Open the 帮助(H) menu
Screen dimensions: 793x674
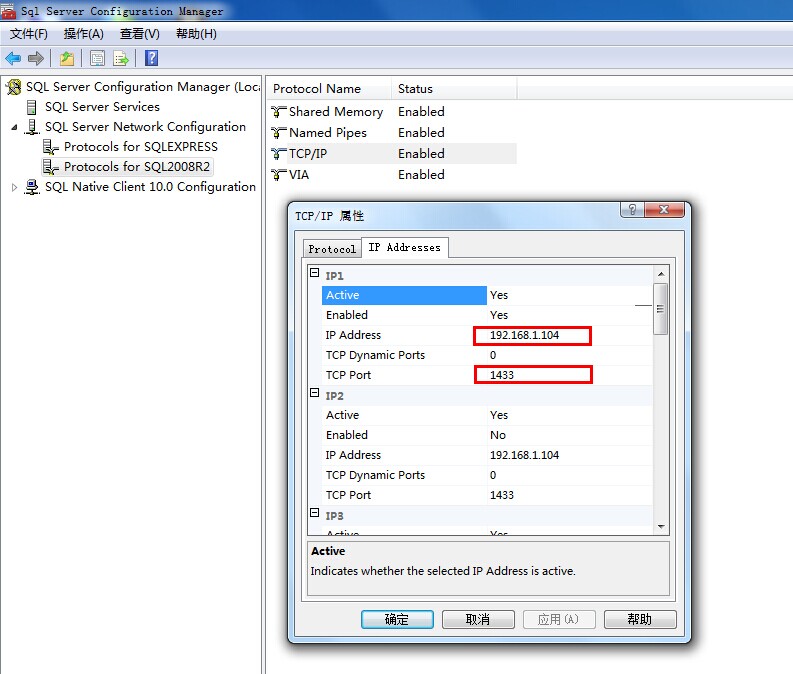point(196,34)
